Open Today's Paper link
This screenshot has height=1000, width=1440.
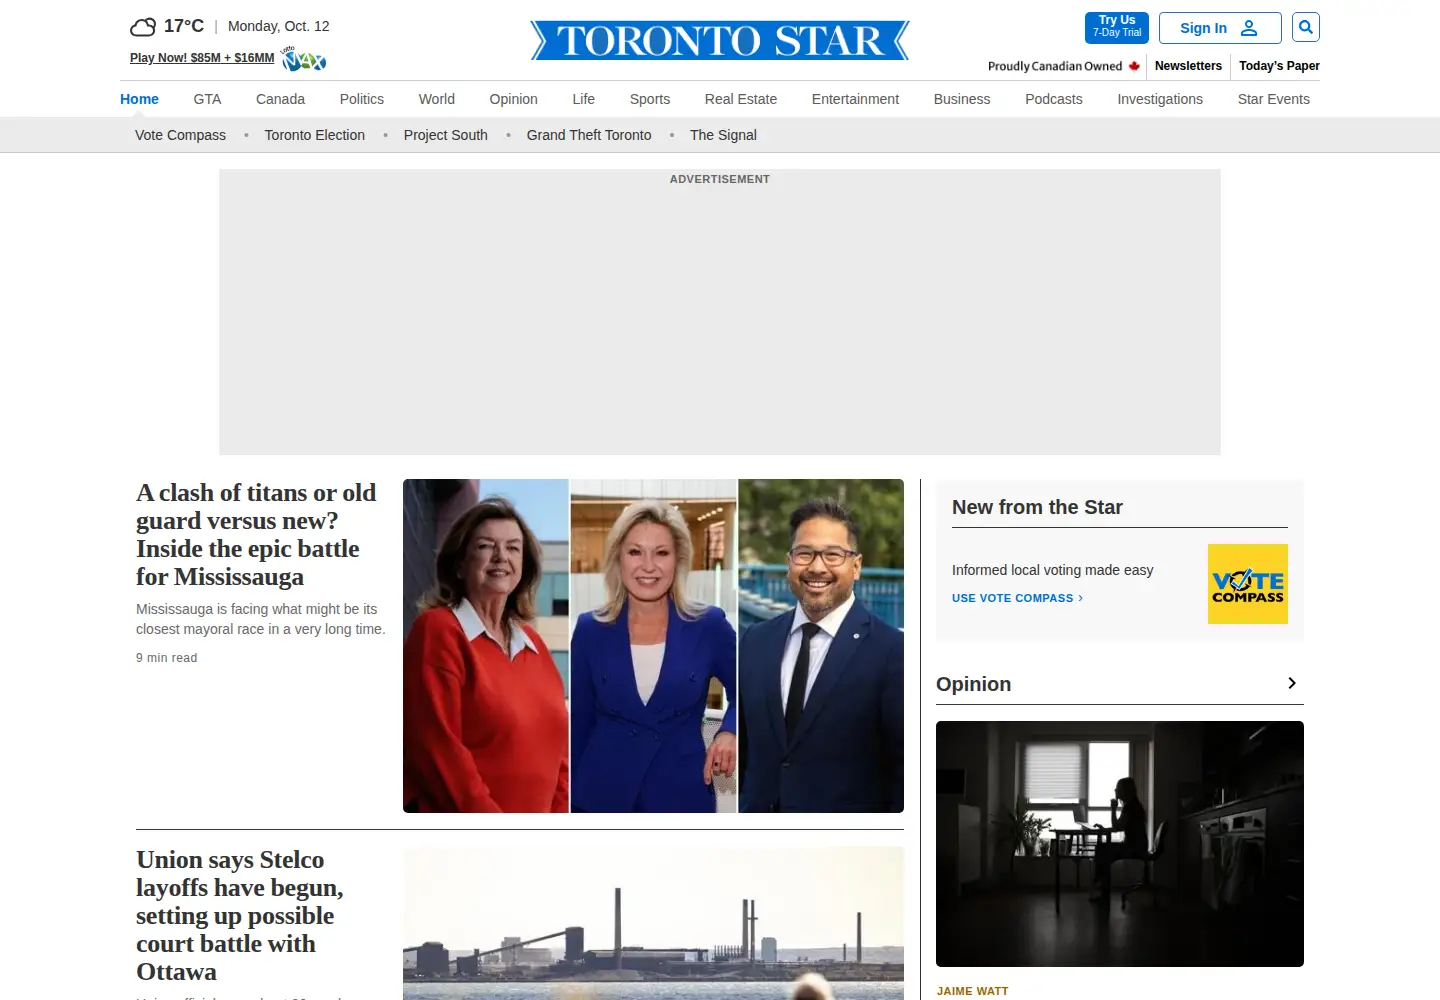[x=1279, y=66]
